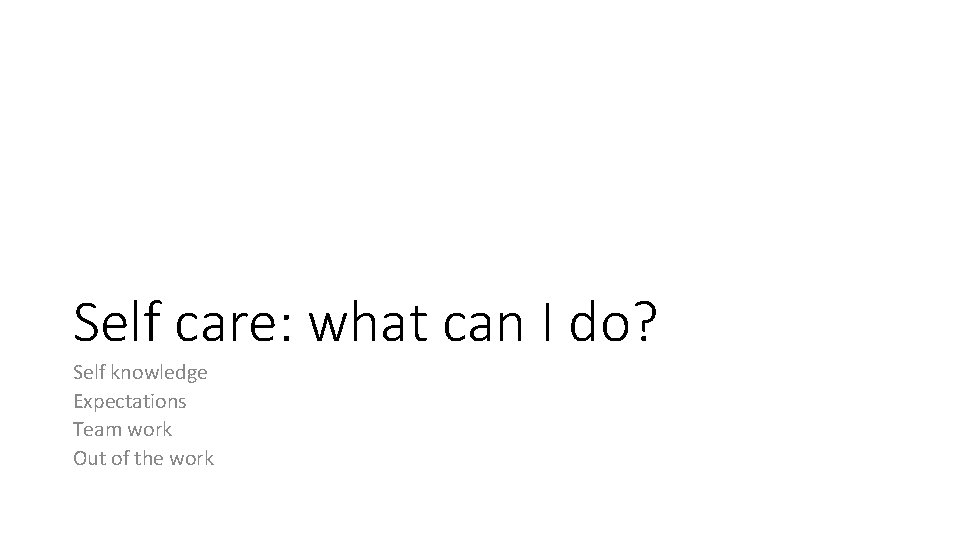
Task: Click the word "Self" in the slide title
Action: 109,323
